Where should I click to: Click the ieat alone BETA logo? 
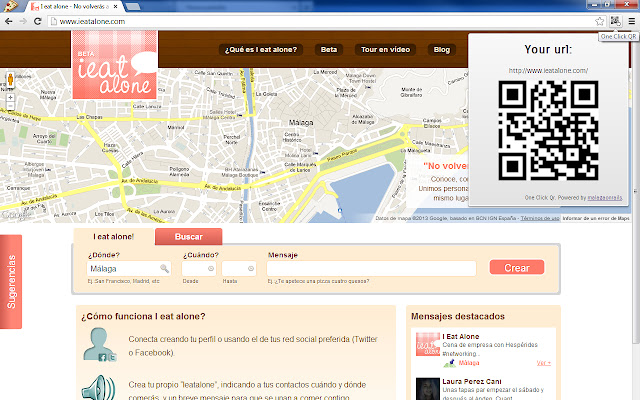pos(115,64)
